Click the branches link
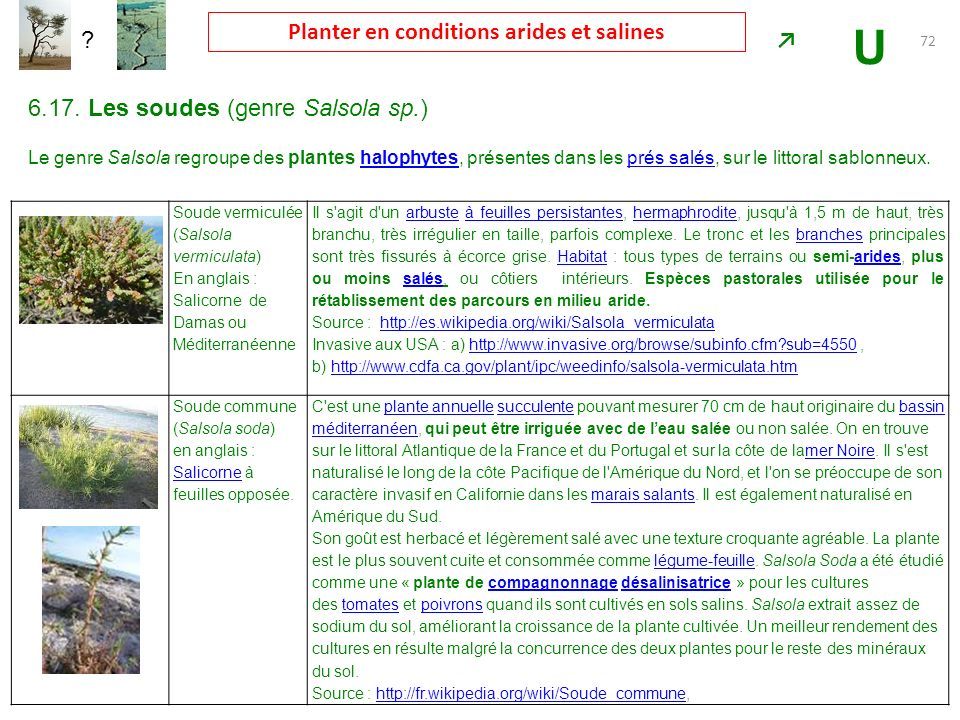 pos(829,234)
